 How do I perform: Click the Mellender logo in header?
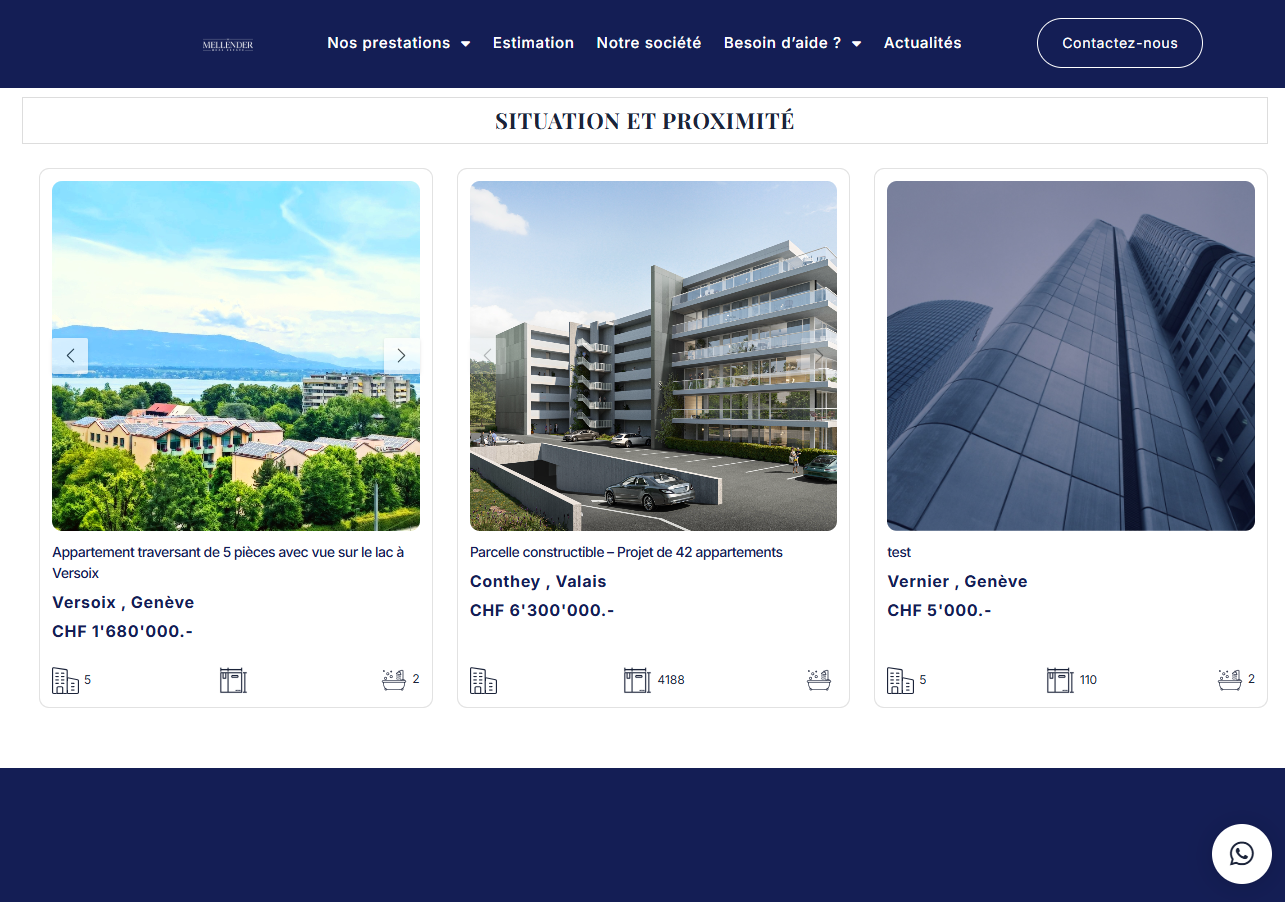tap(228, 44)
